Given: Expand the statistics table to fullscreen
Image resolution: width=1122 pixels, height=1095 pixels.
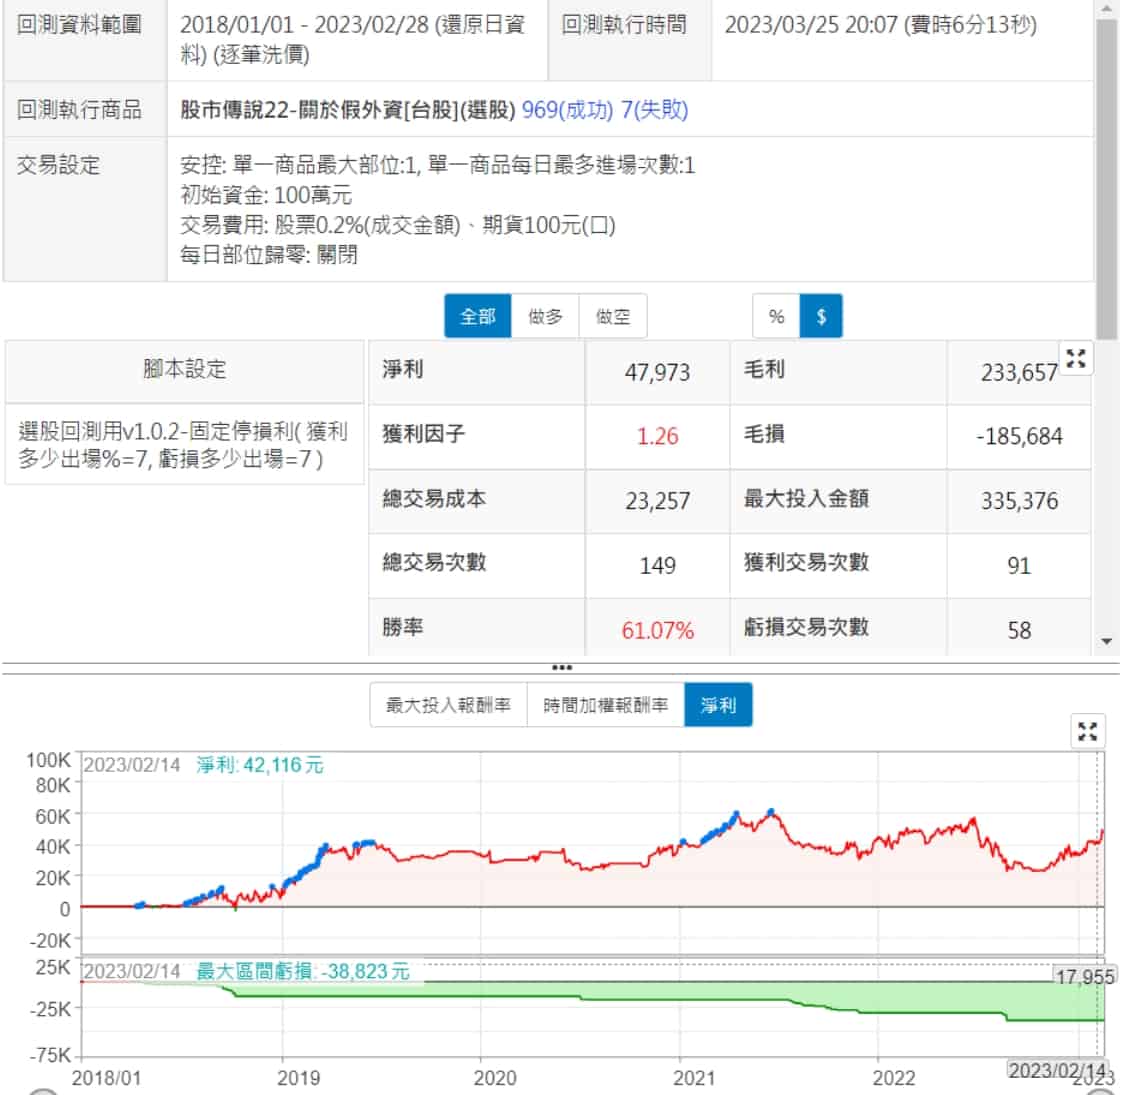Looking at the screenshot, I should pos(1076,359).
